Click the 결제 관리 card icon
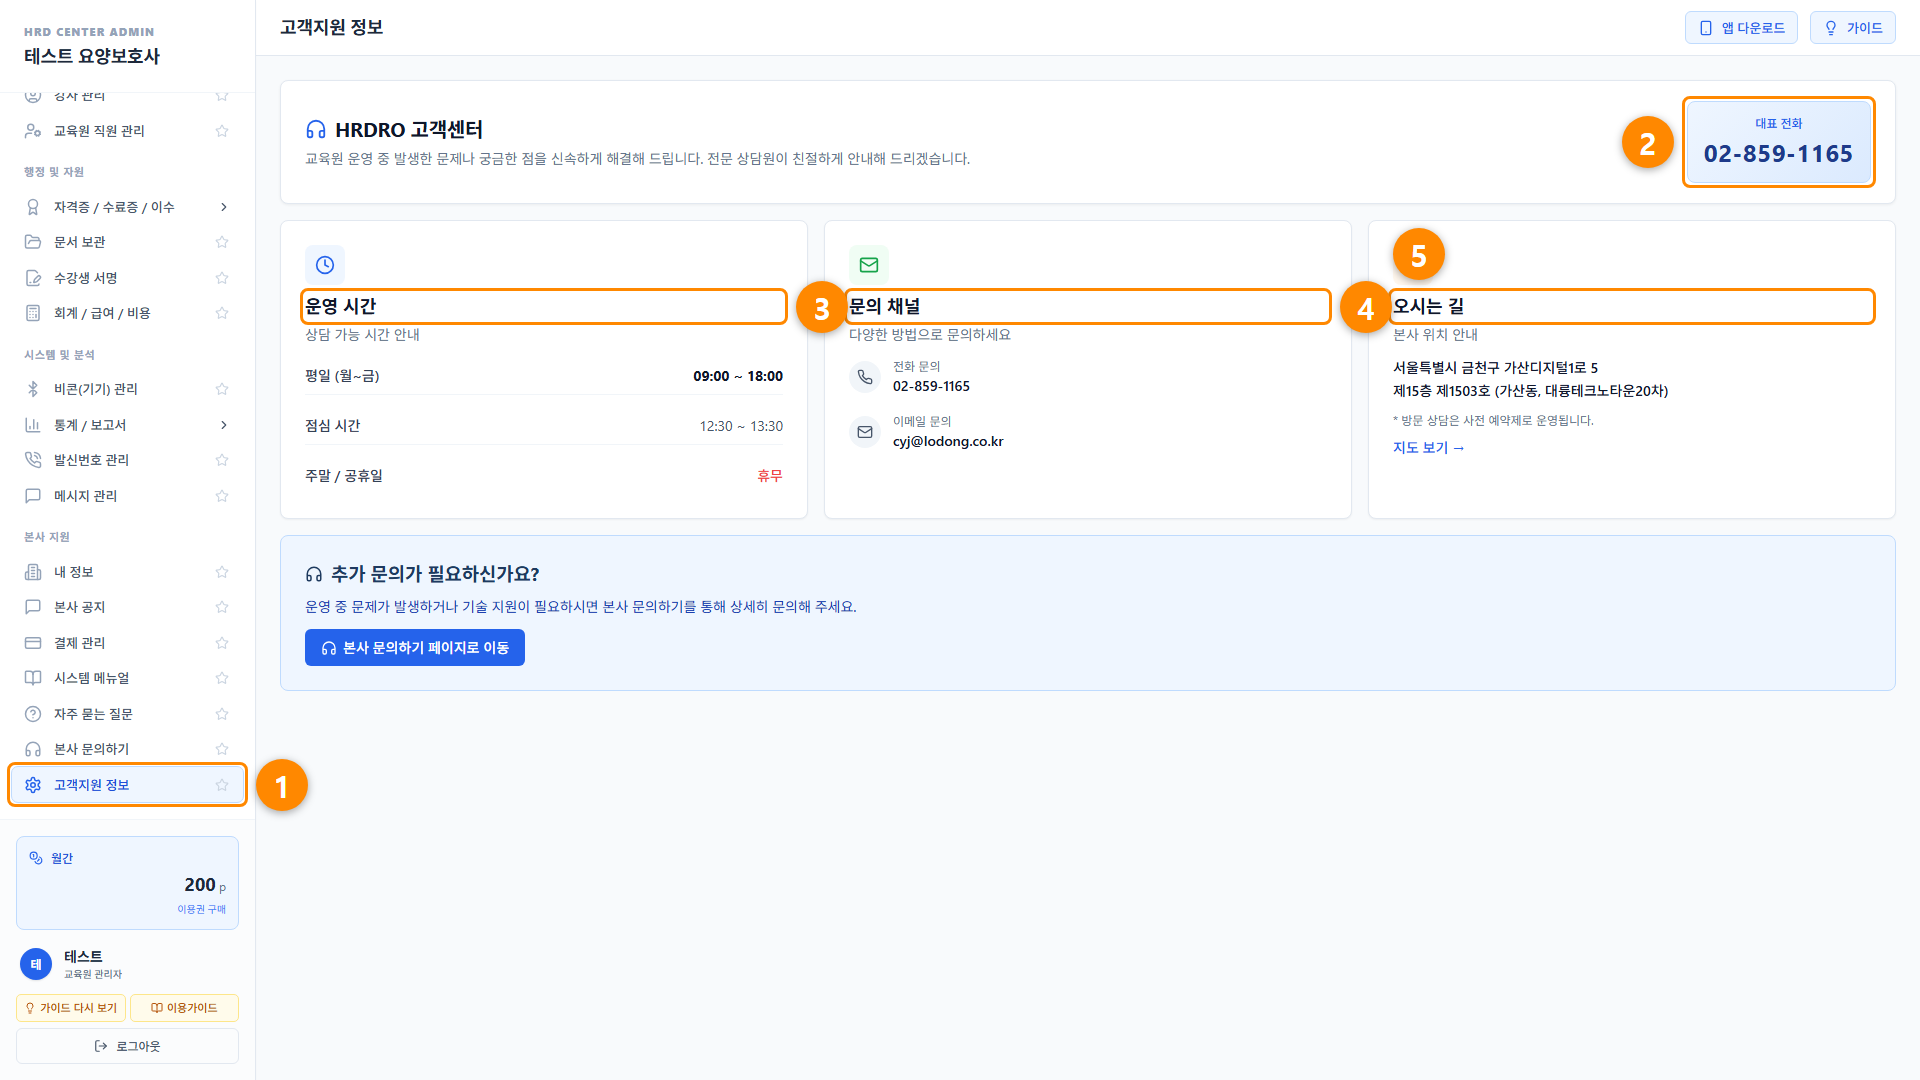Viewport: 1920px width, 1080px height. point(33,643)
